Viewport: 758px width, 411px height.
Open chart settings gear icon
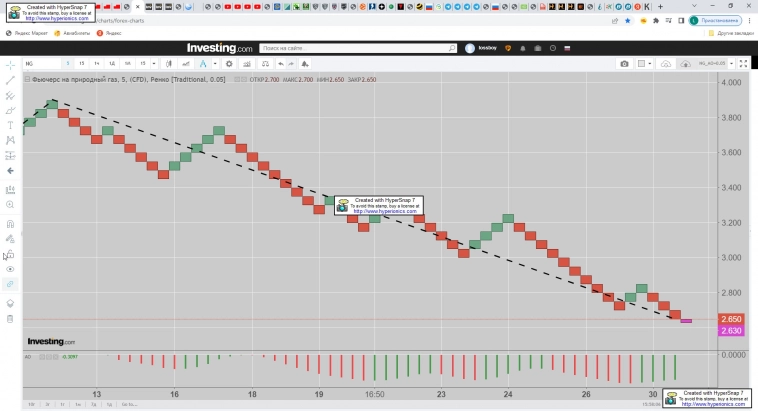click(229, 64)
